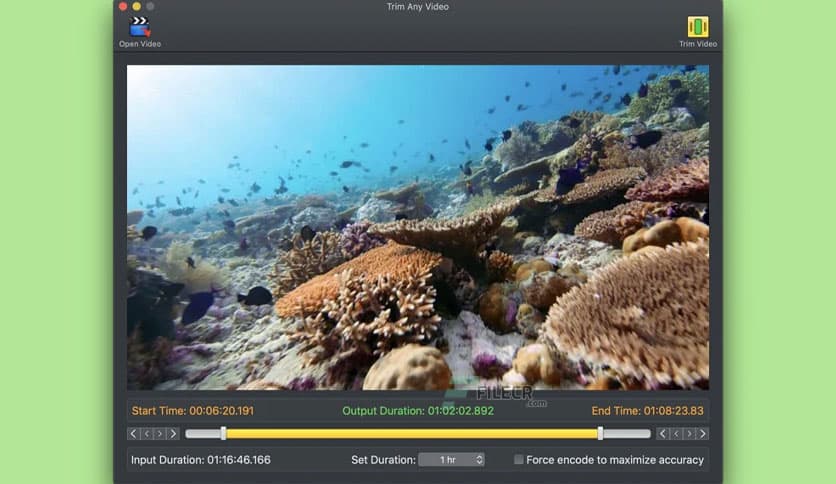Step start time forward with large right arrow
Viewport: 836px width, 484px height.
click(x=173, y=434)
